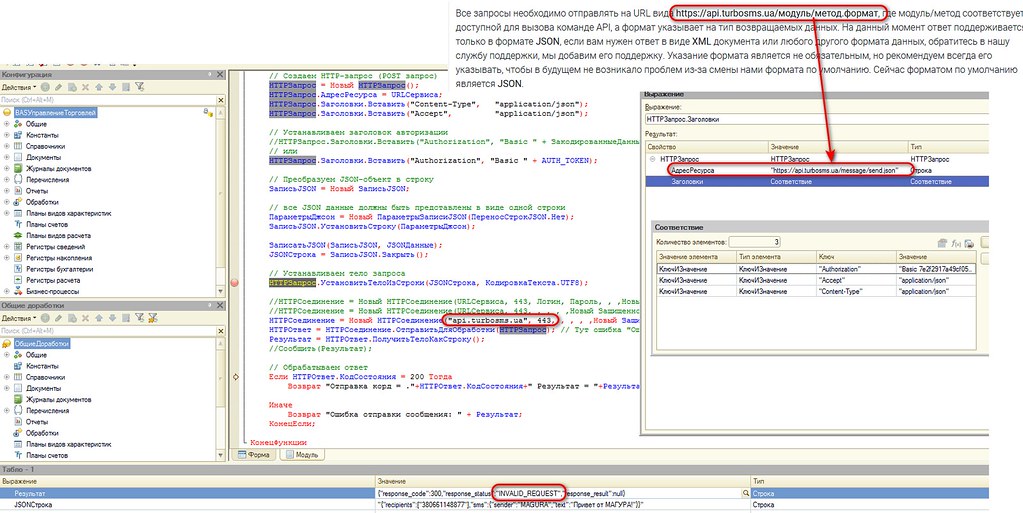
Task: Collapse HTTPЗапрос row in result tree
Action: click(653, 158)
